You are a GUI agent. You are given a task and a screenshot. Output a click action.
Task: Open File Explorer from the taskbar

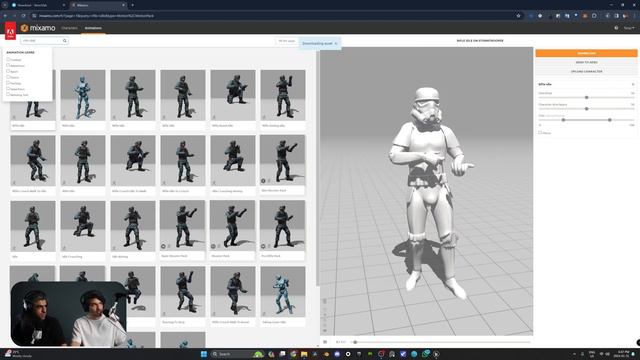(304, 354)
